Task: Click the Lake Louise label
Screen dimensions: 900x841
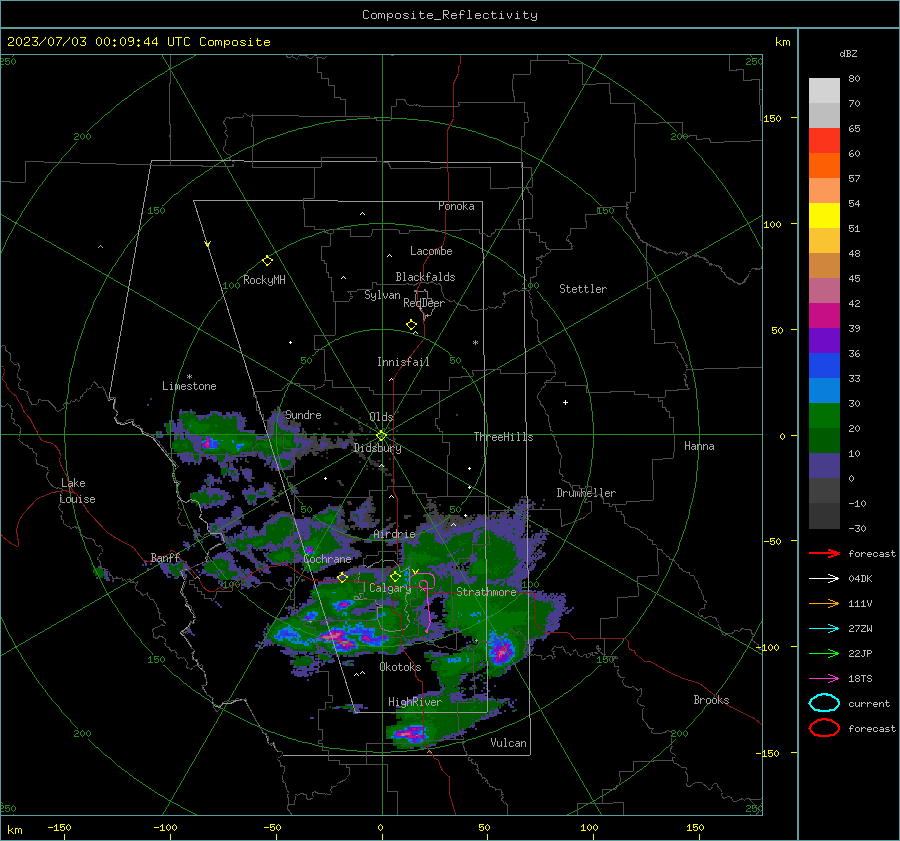Action: [x=77, y=491]
